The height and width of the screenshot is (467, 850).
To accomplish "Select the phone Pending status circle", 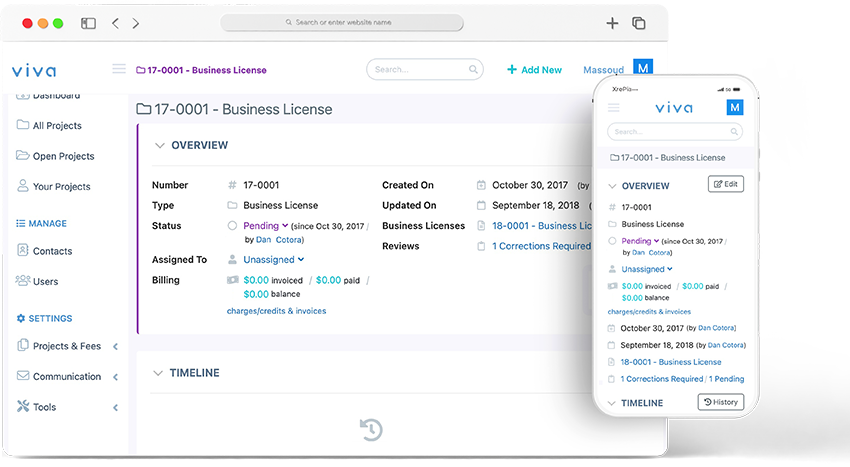I will click(612, 241).
